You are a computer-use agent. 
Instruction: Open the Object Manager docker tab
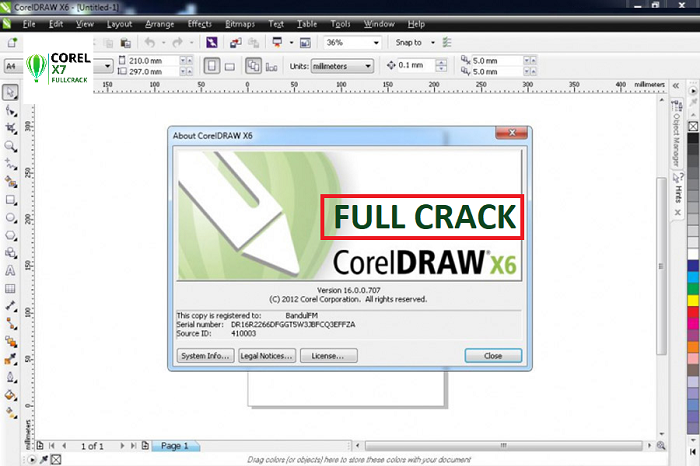tap(676, 134)
